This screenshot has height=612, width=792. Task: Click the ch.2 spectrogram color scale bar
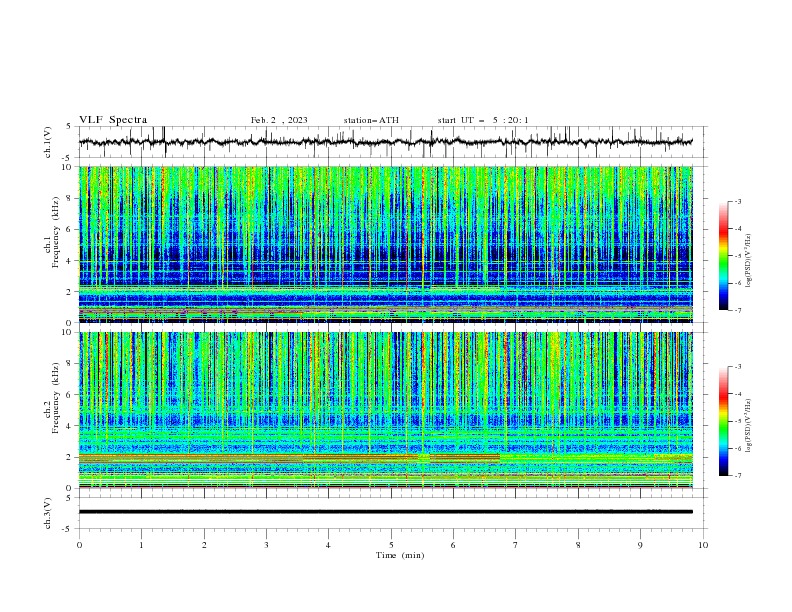[x=724, y=421]
